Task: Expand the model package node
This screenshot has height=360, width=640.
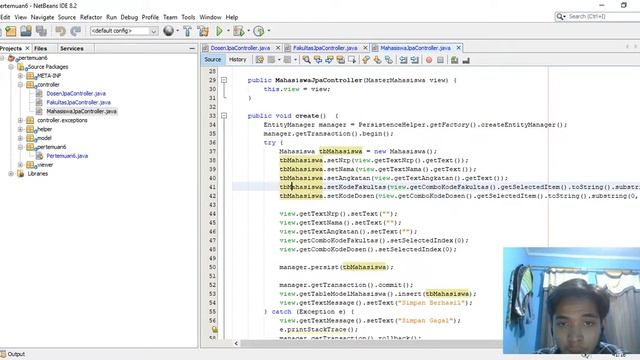Action: click(x=20, y=138)
